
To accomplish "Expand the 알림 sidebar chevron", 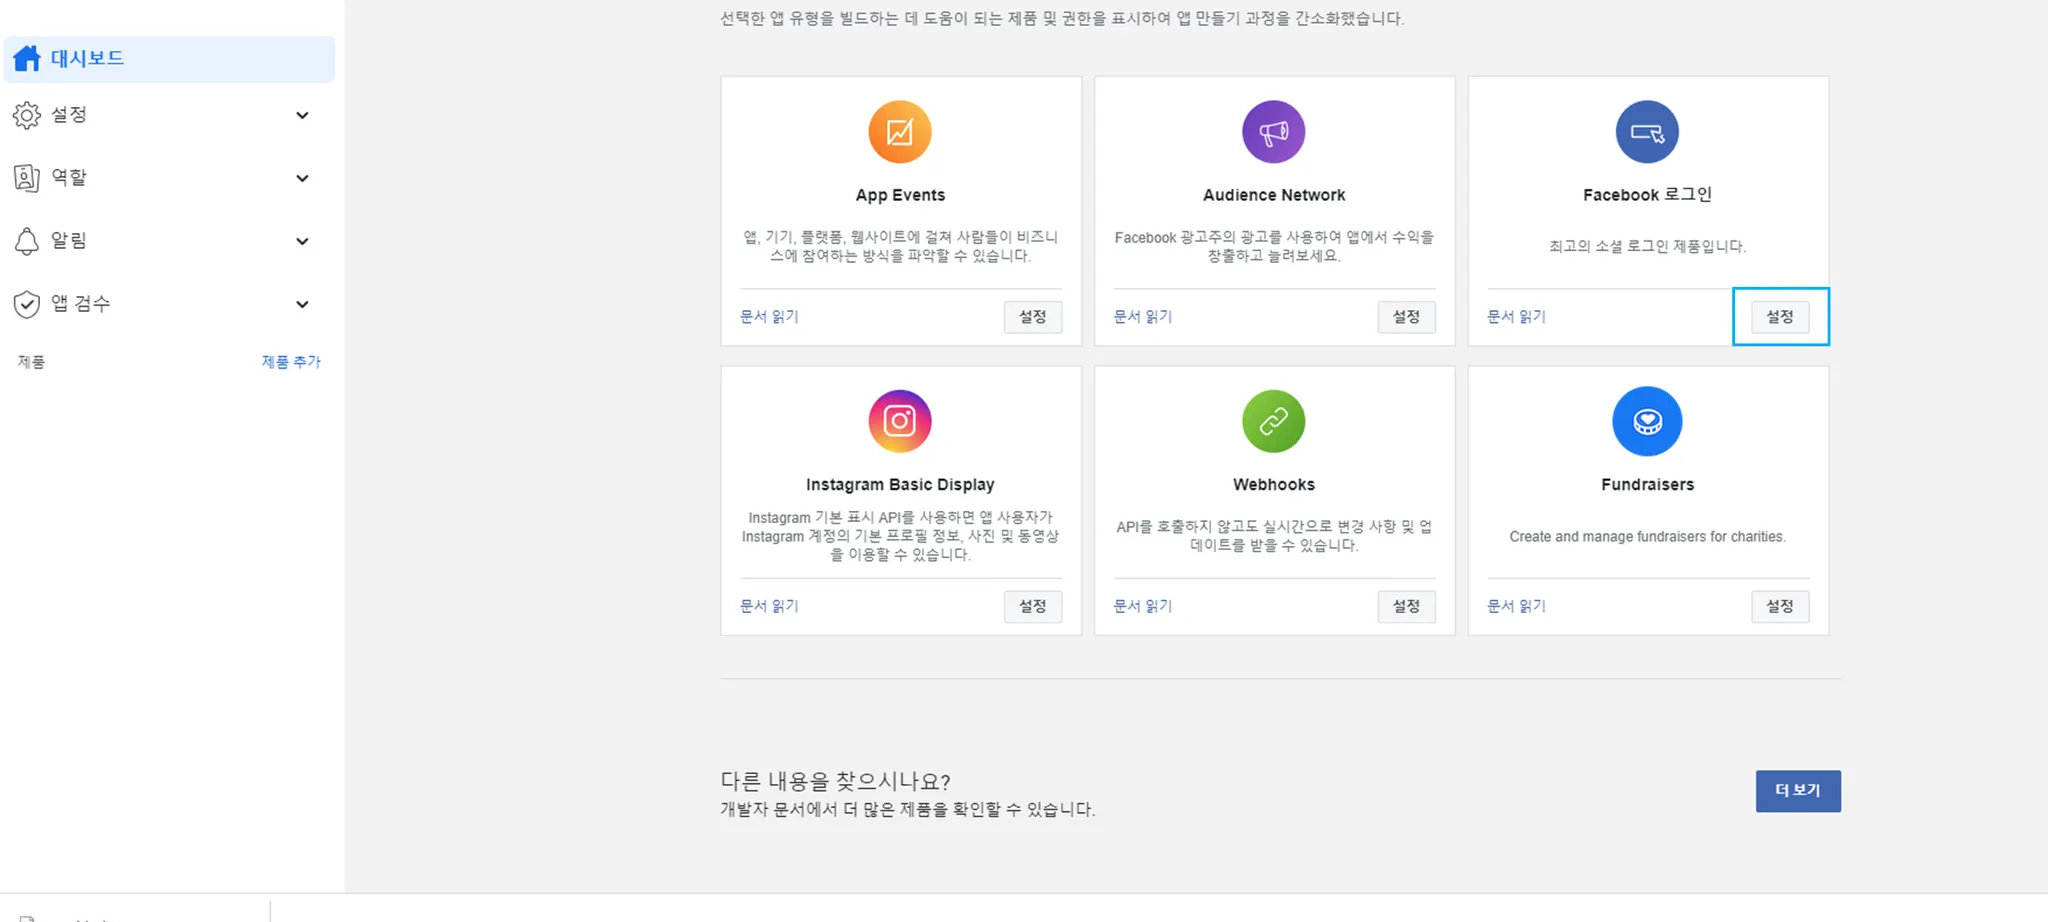I will point(302,242).
